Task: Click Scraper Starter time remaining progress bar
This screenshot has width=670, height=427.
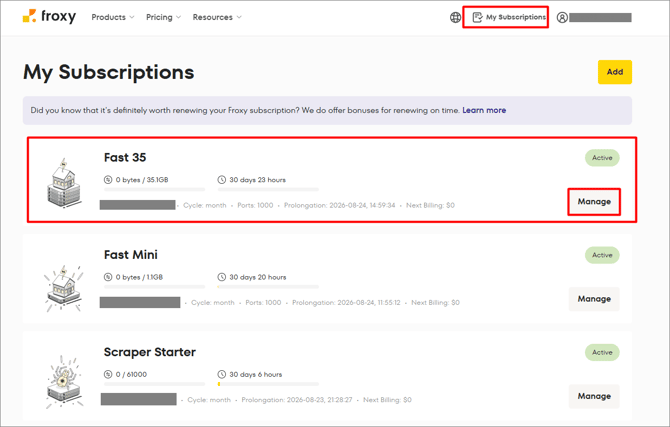Action: (x=268, y=384)
